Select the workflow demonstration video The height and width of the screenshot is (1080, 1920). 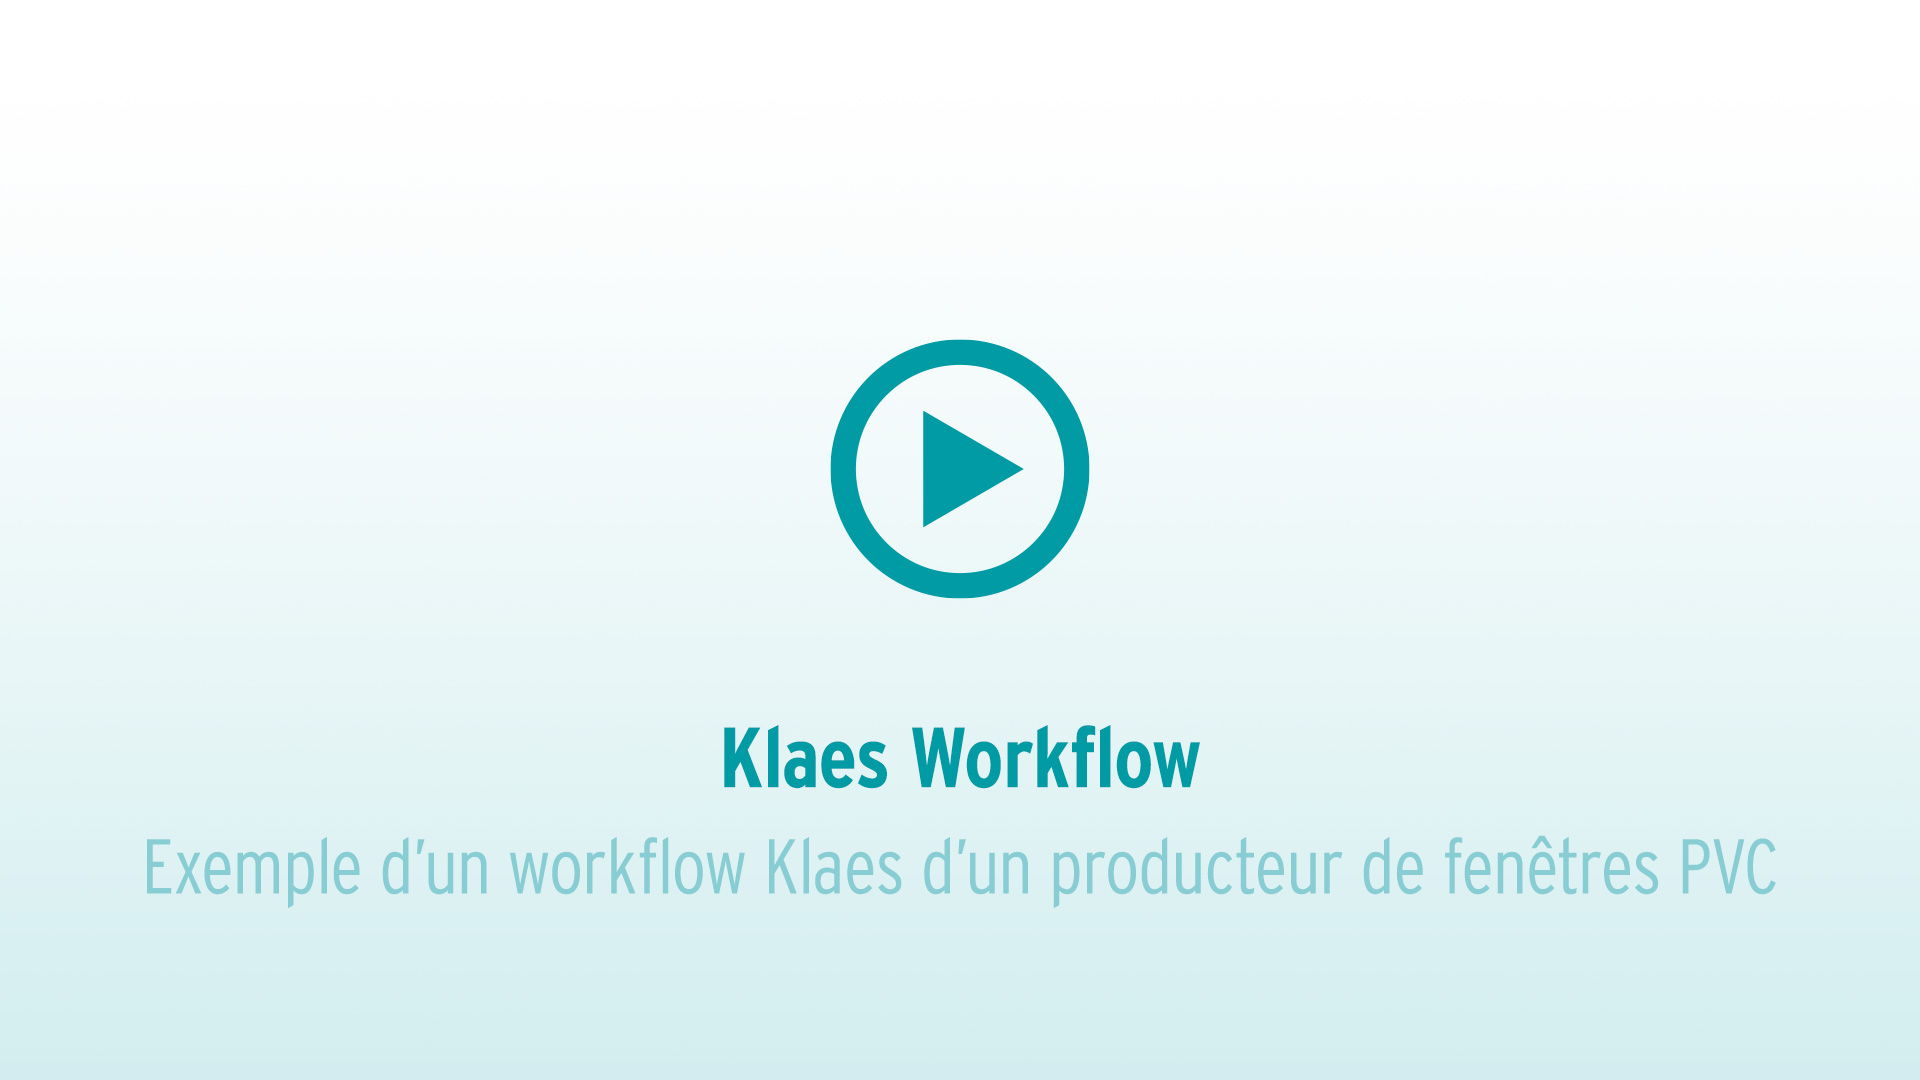(x=960, y=467)
